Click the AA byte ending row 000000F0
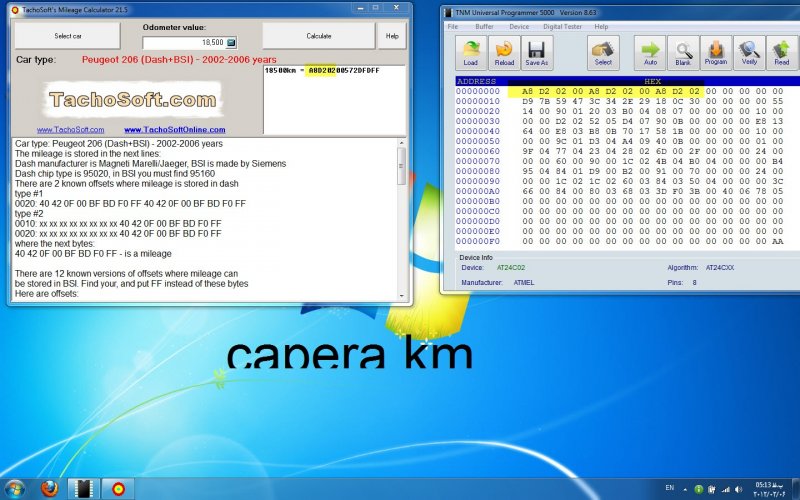This screenshot has height=500, width=800. [778, 241]
